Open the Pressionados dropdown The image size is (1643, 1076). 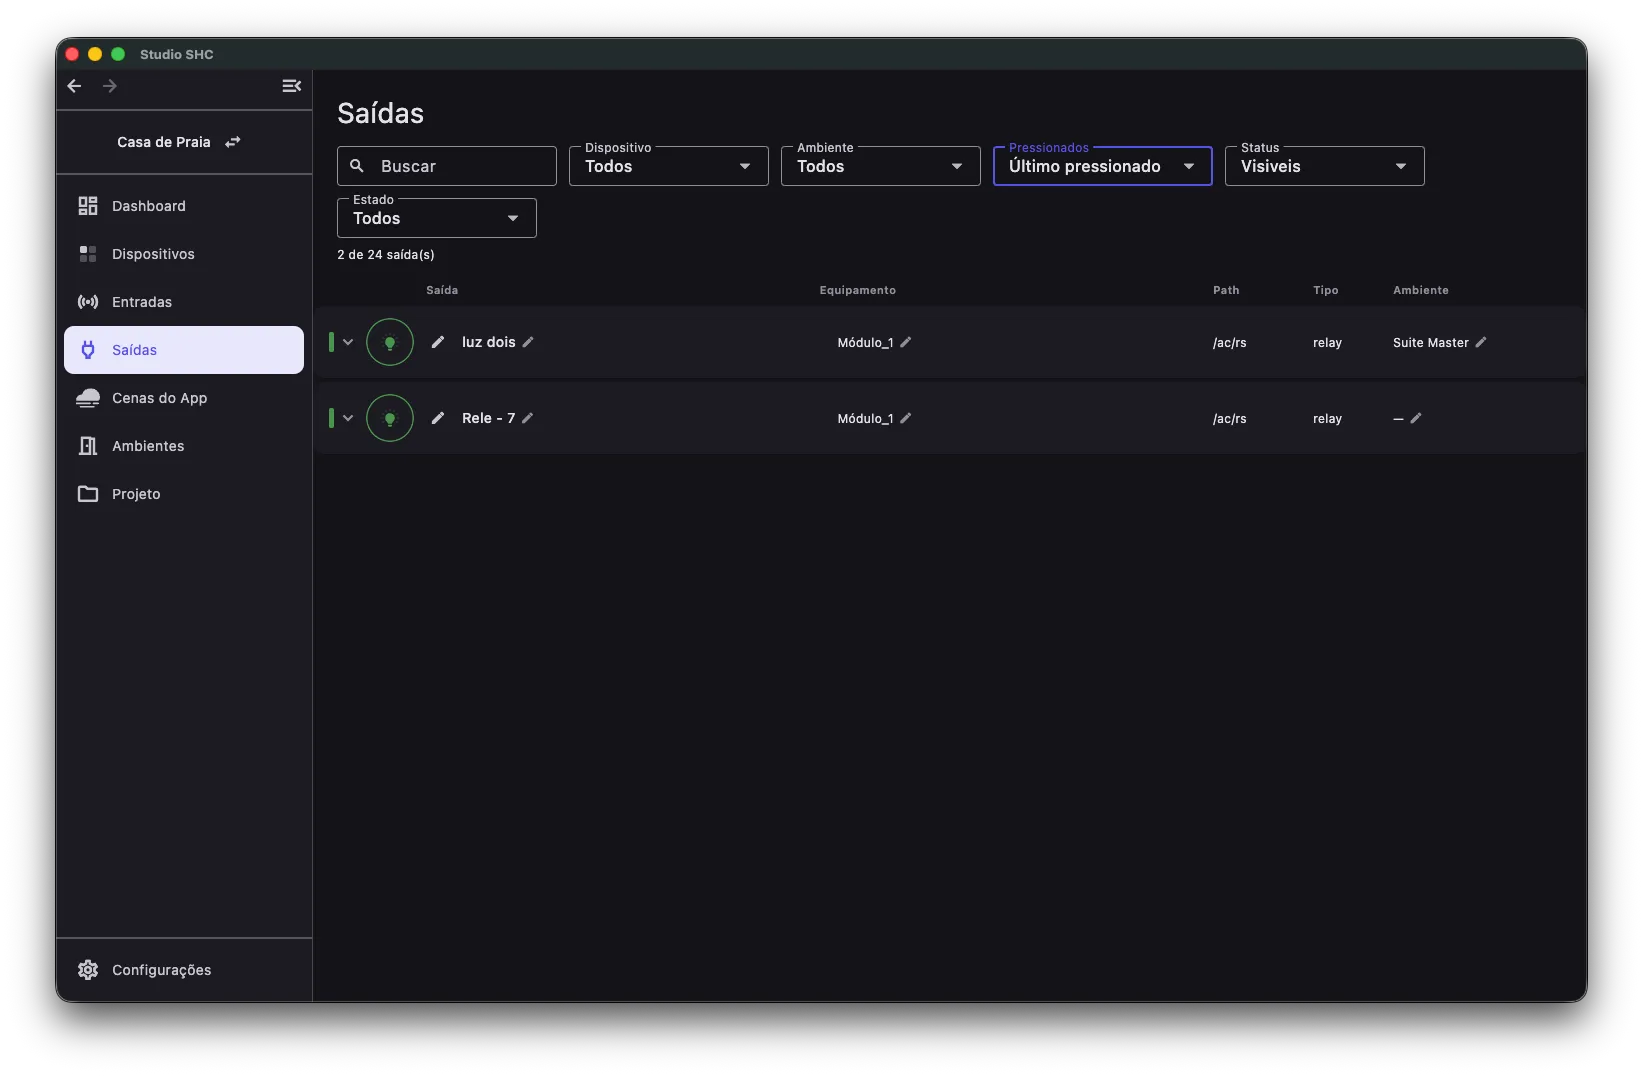pos(1102,166)
